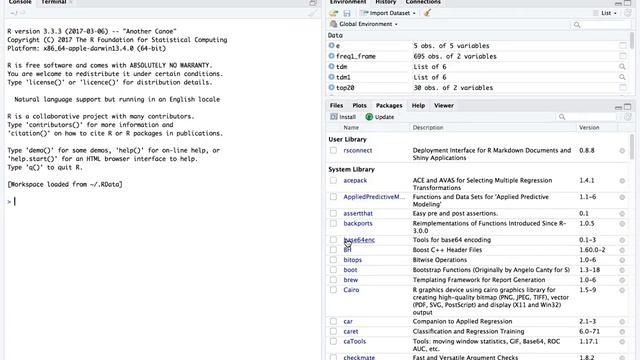This screenshot has height=360, width=640.
Task: View freq1_frame as table icon
Action: 622,56
